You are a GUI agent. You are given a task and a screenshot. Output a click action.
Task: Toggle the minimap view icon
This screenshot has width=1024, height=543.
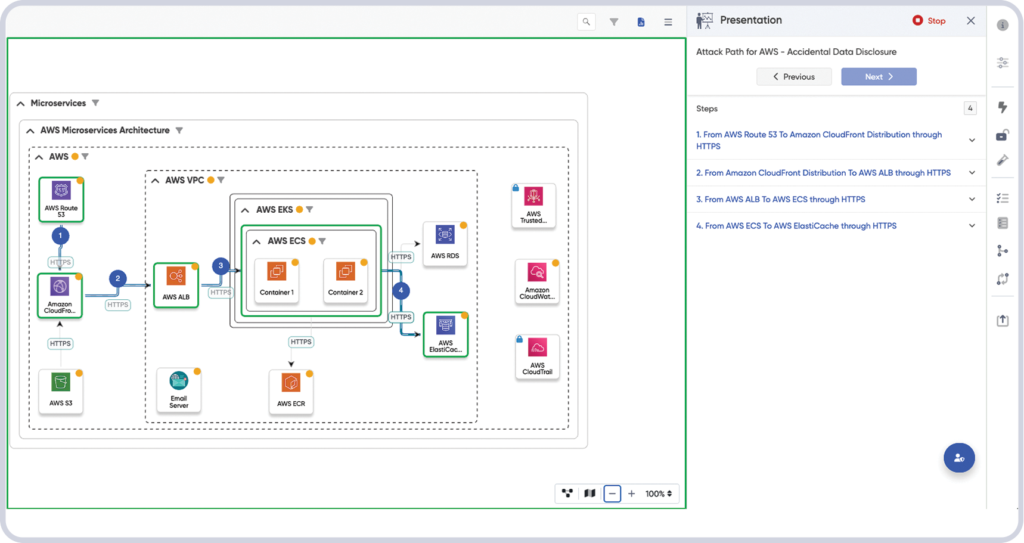click(x=590, y=493)
